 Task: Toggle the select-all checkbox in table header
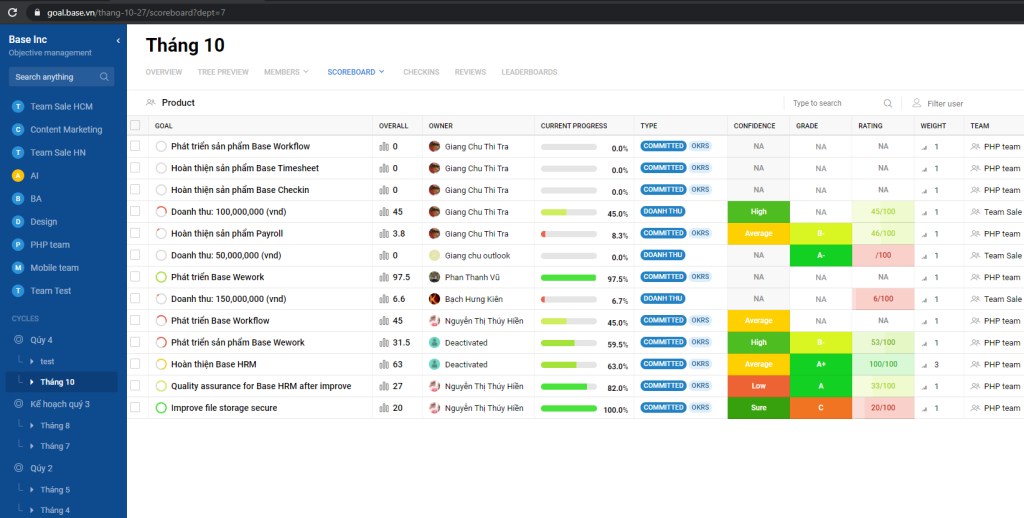tap(135, 125)
